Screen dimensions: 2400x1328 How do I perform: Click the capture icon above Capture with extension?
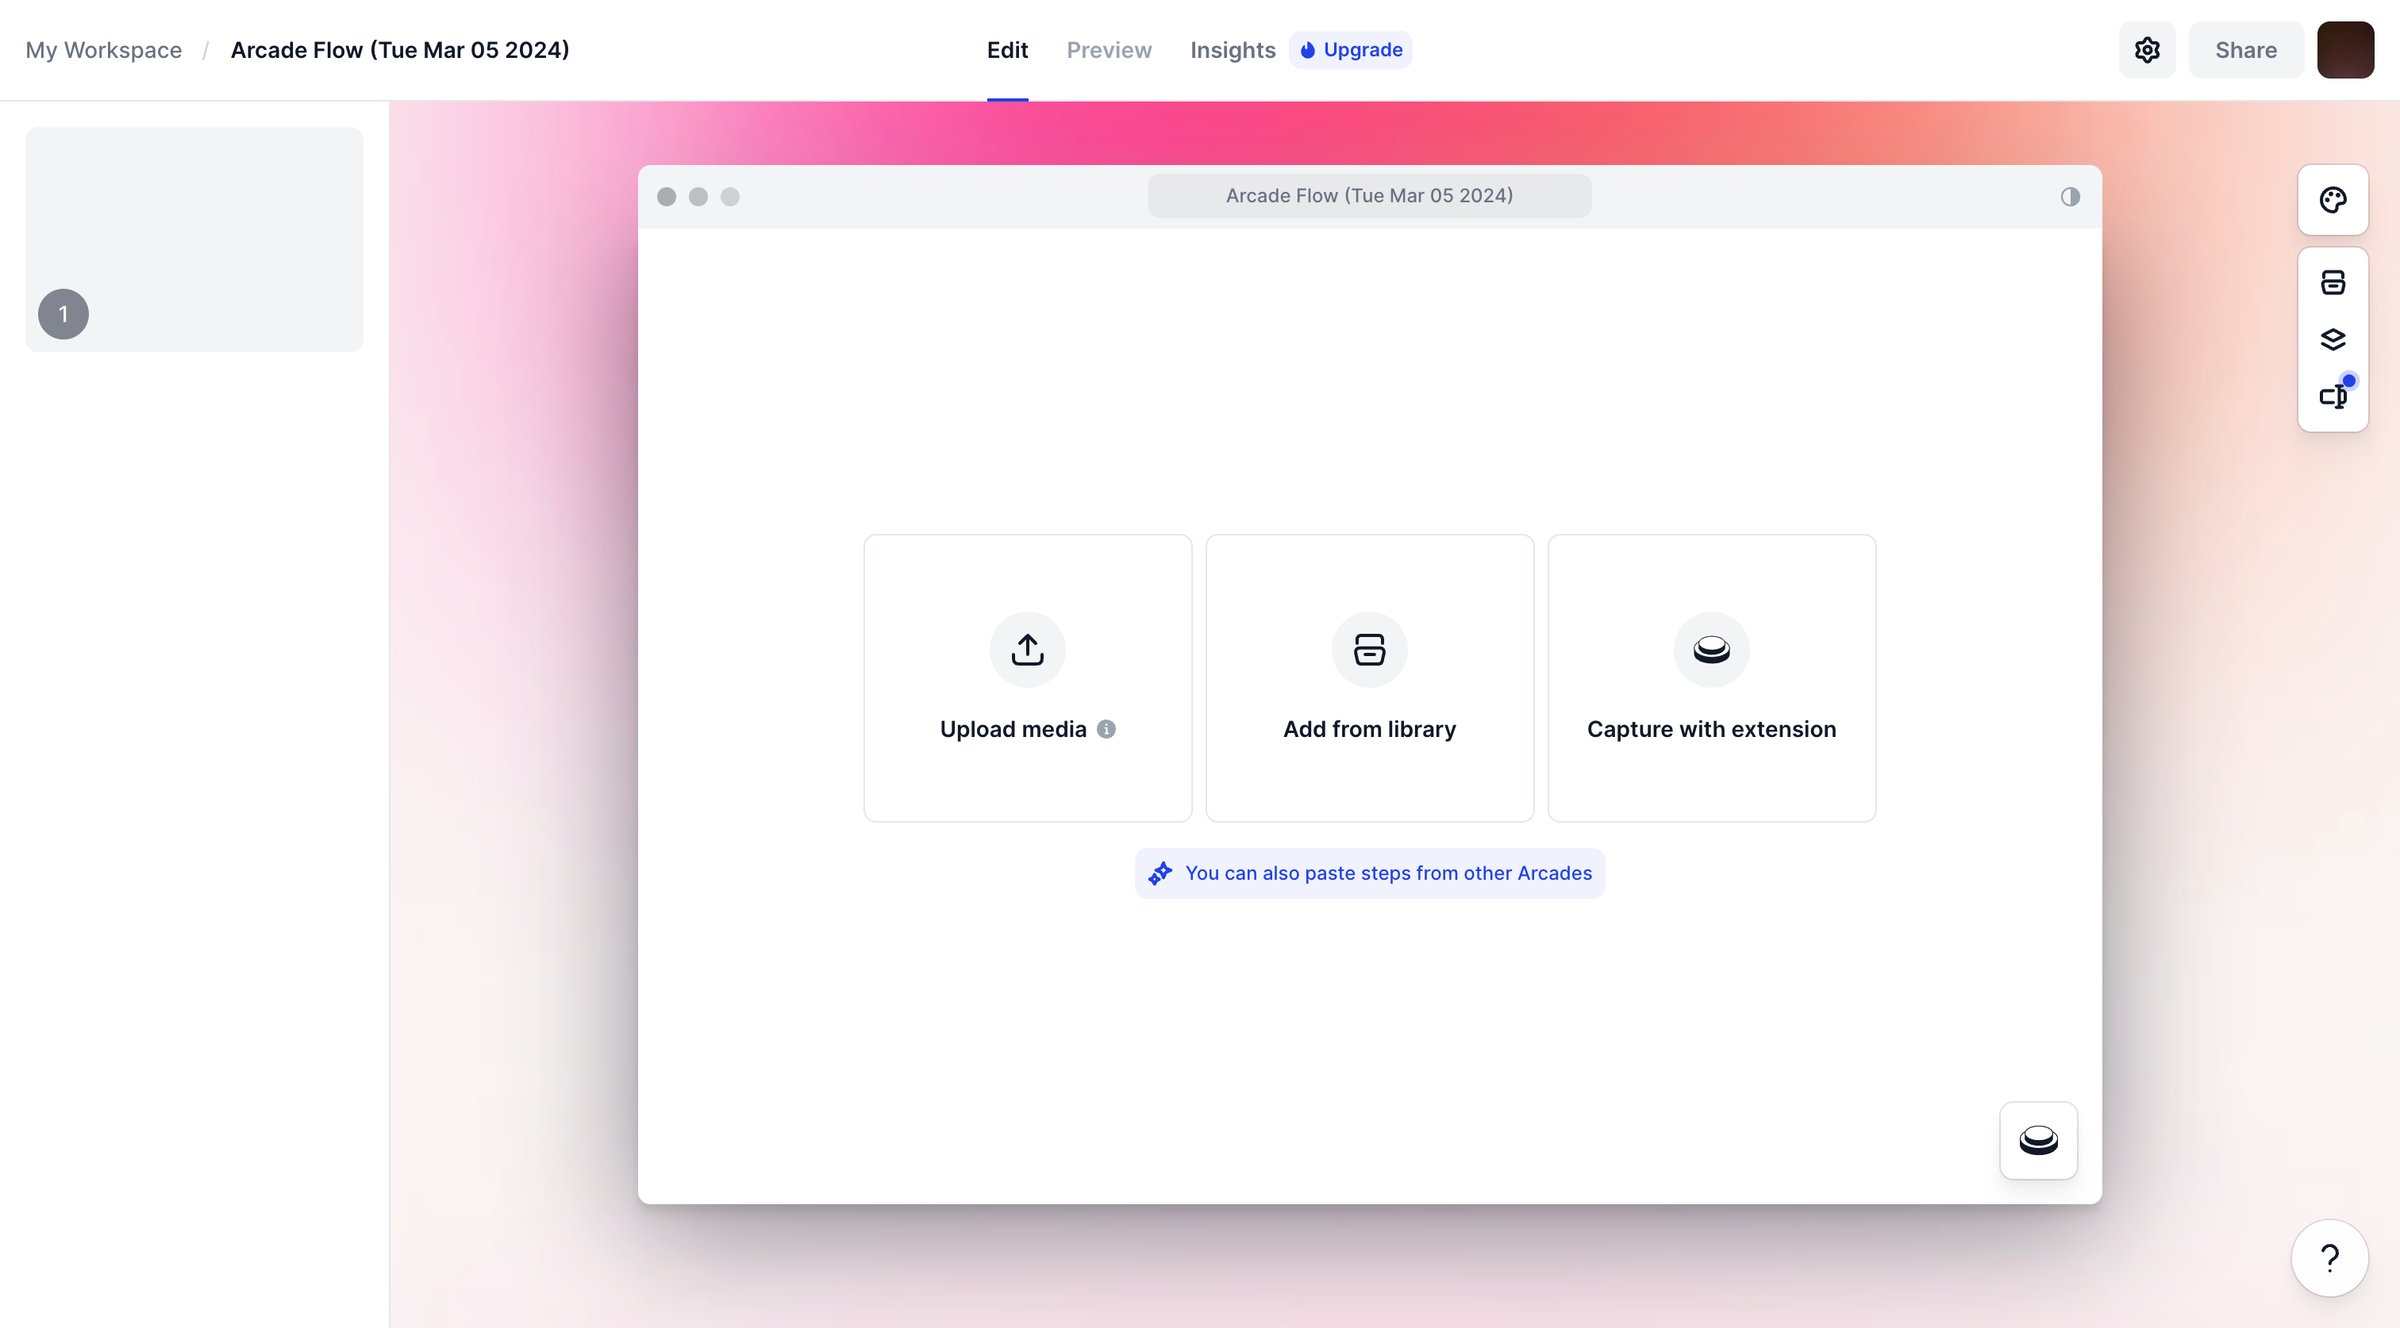[1711, 650]
